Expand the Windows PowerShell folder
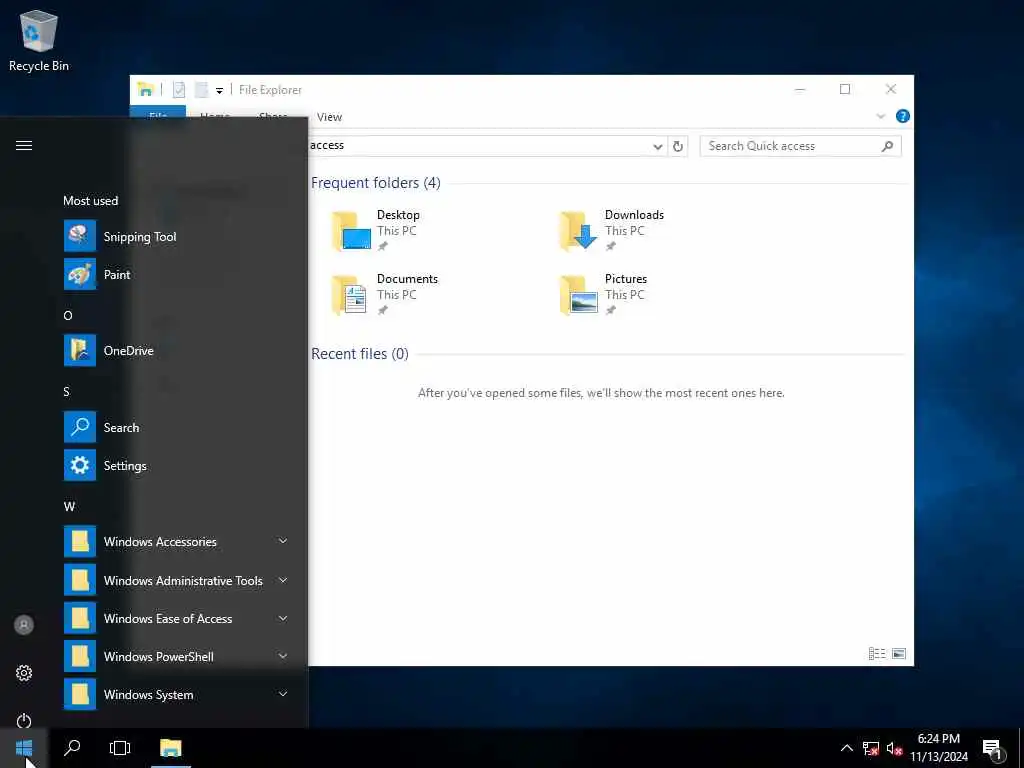Screen dimensions: 1024x768 pos(176,656)
